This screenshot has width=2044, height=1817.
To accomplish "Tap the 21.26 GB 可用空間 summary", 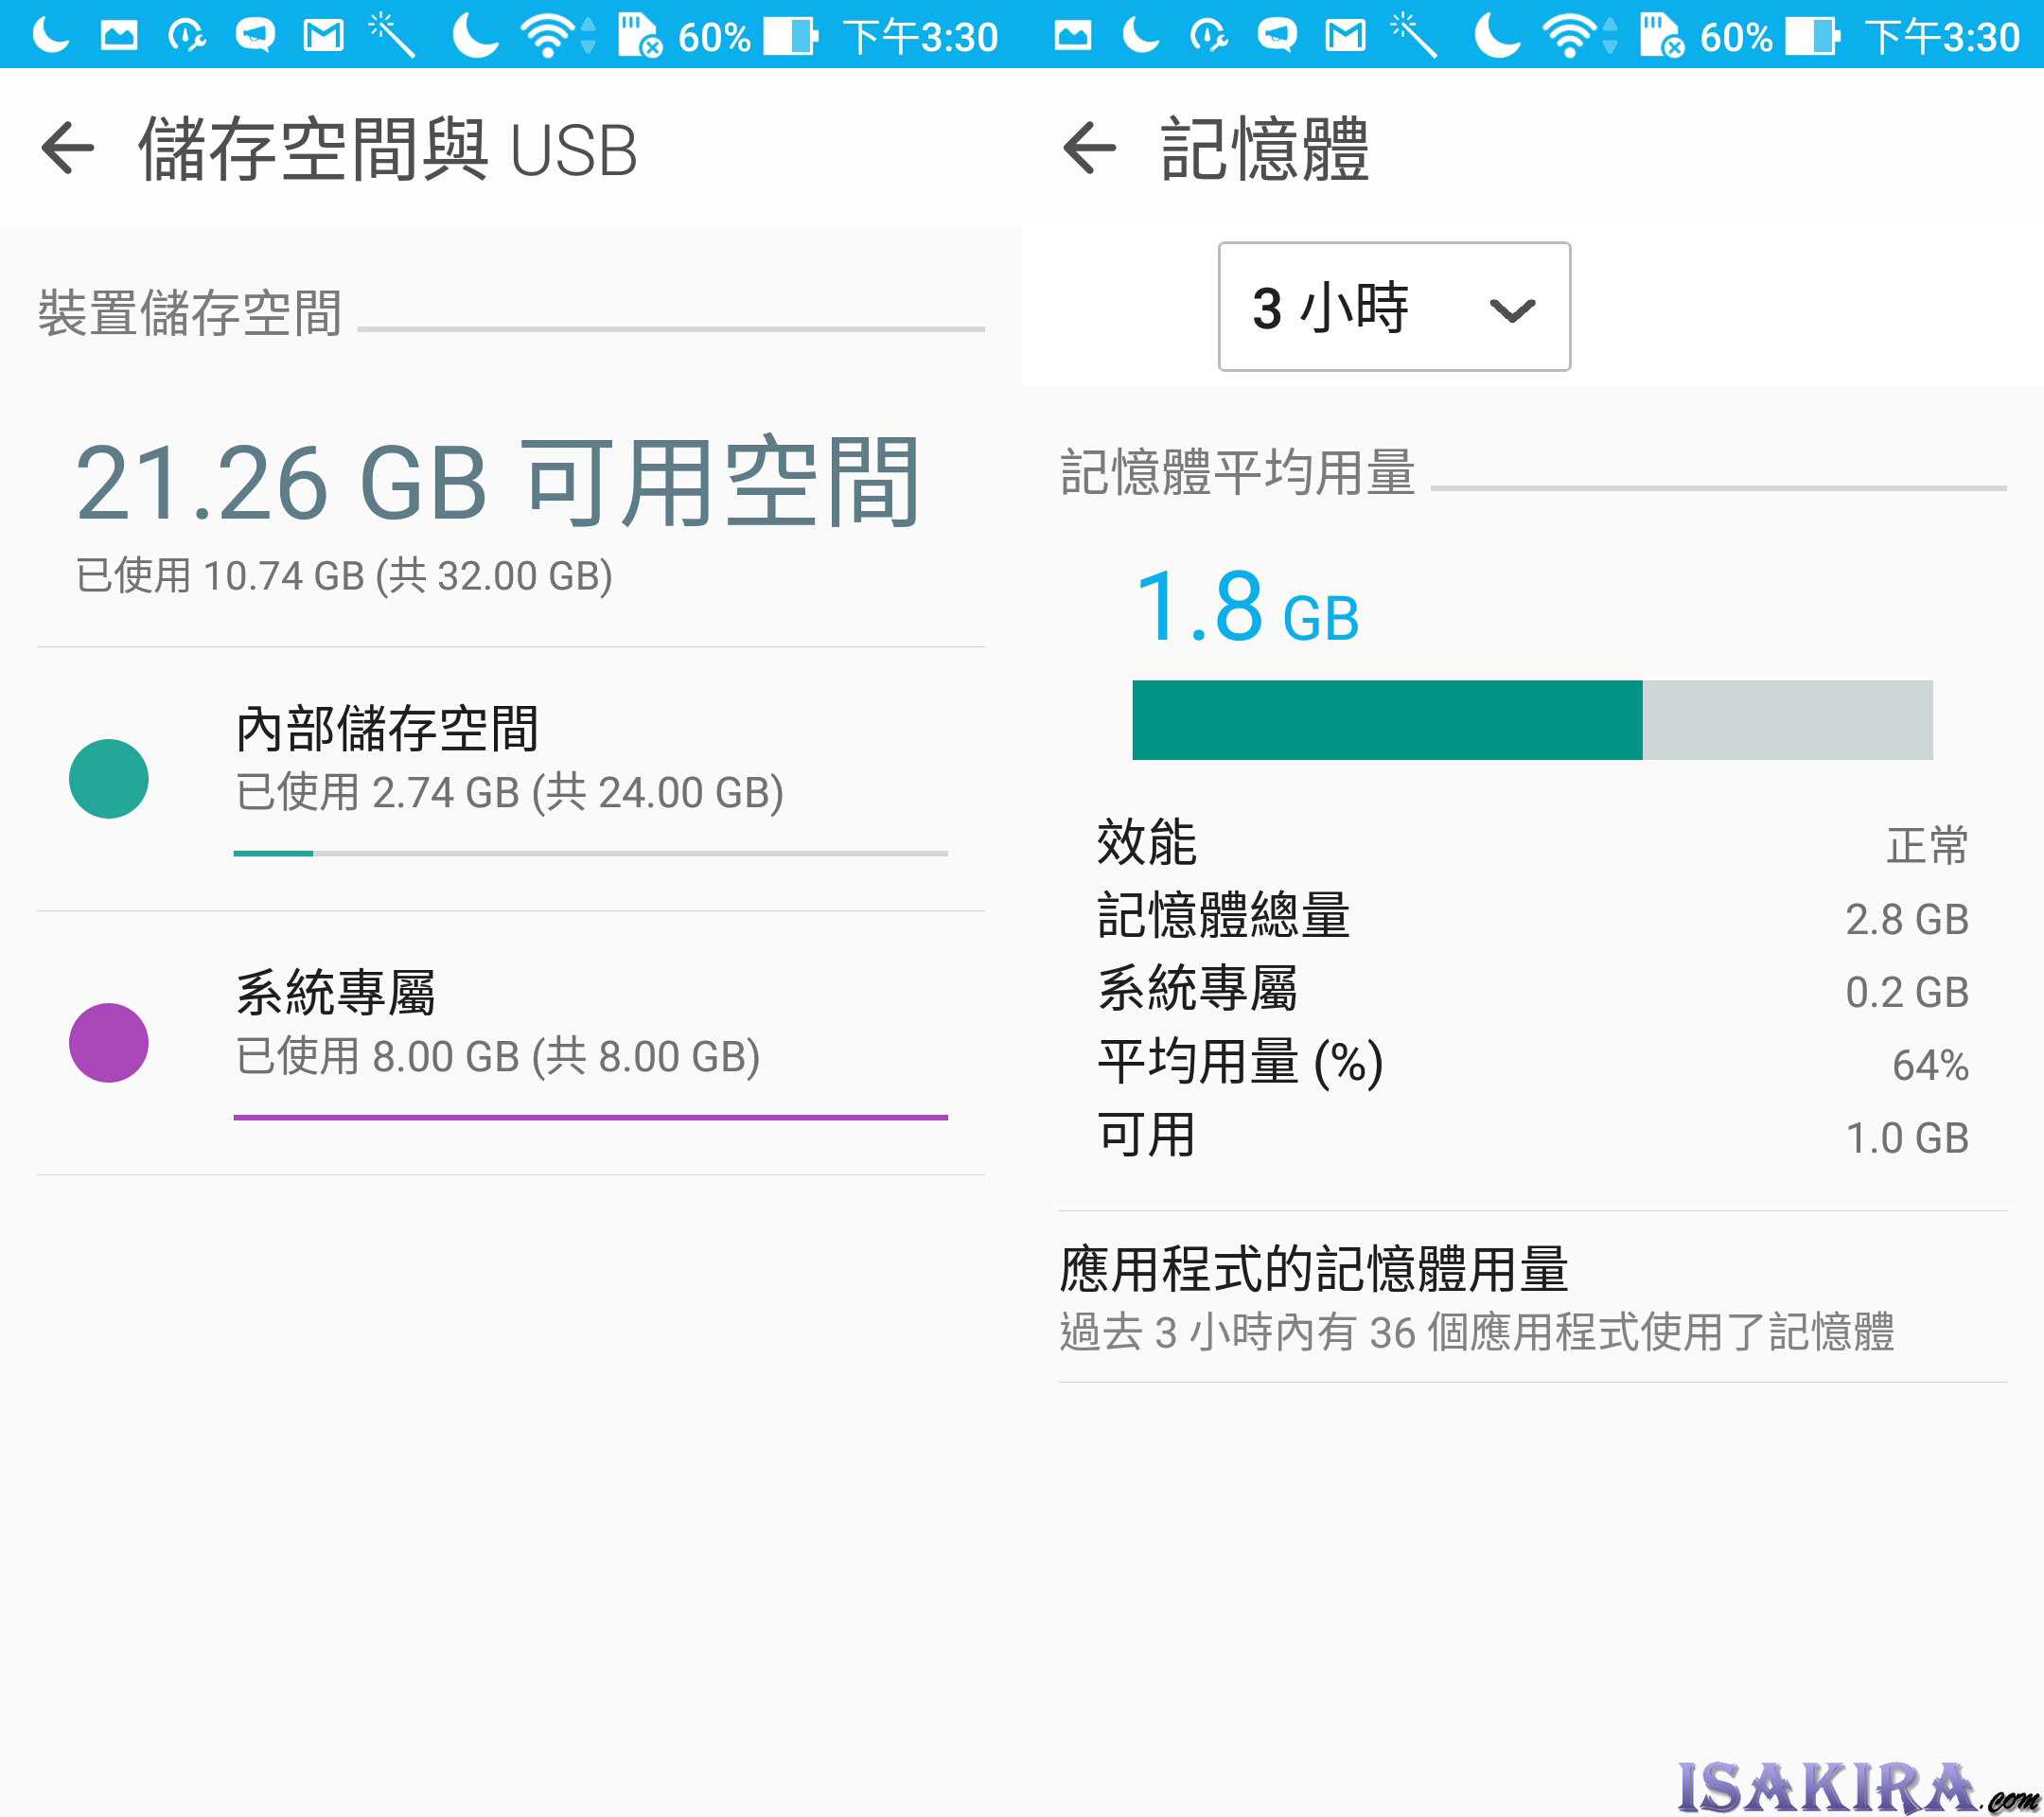I will pyautogui.click(x=497, y=484).
